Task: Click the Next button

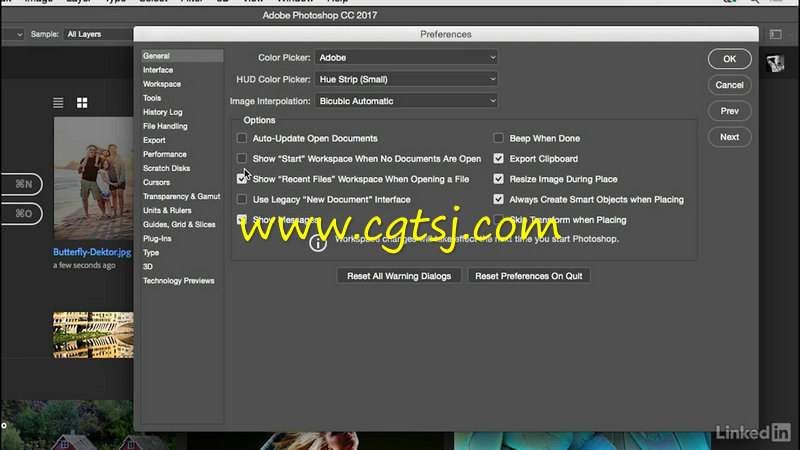Action: (730, 137)
